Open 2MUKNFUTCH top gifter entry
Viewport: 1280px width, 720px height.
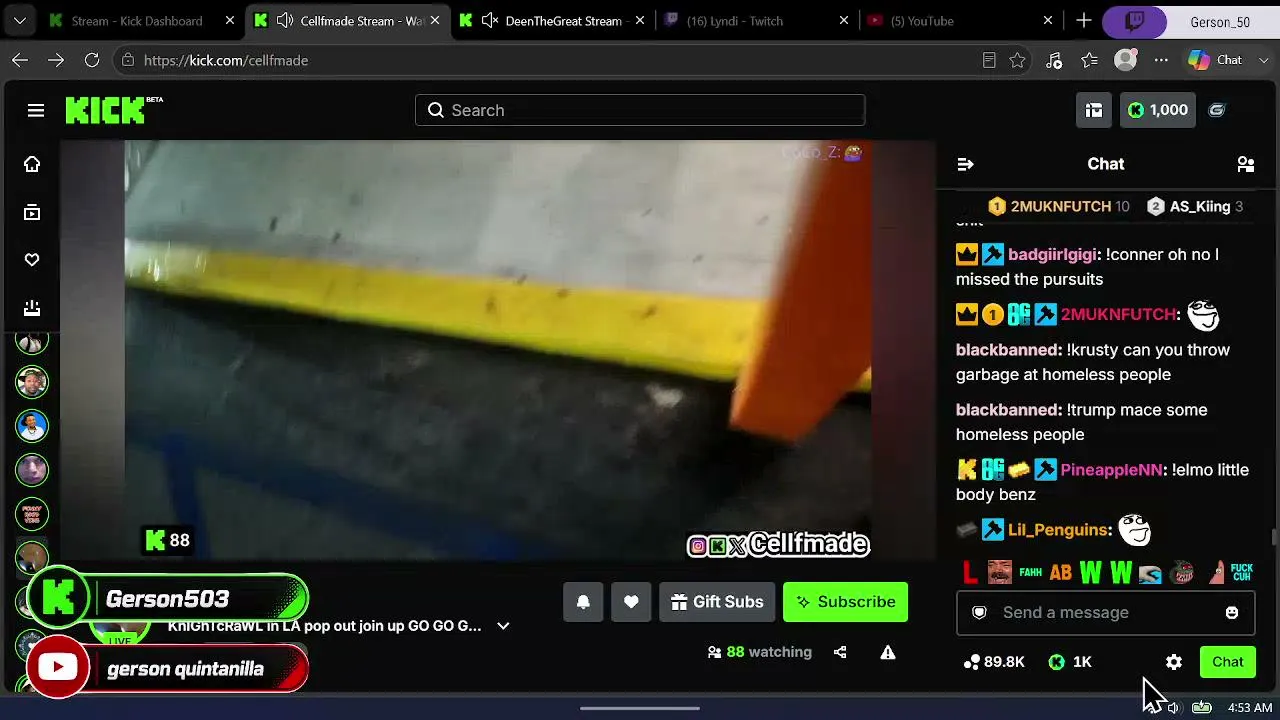1058,206
